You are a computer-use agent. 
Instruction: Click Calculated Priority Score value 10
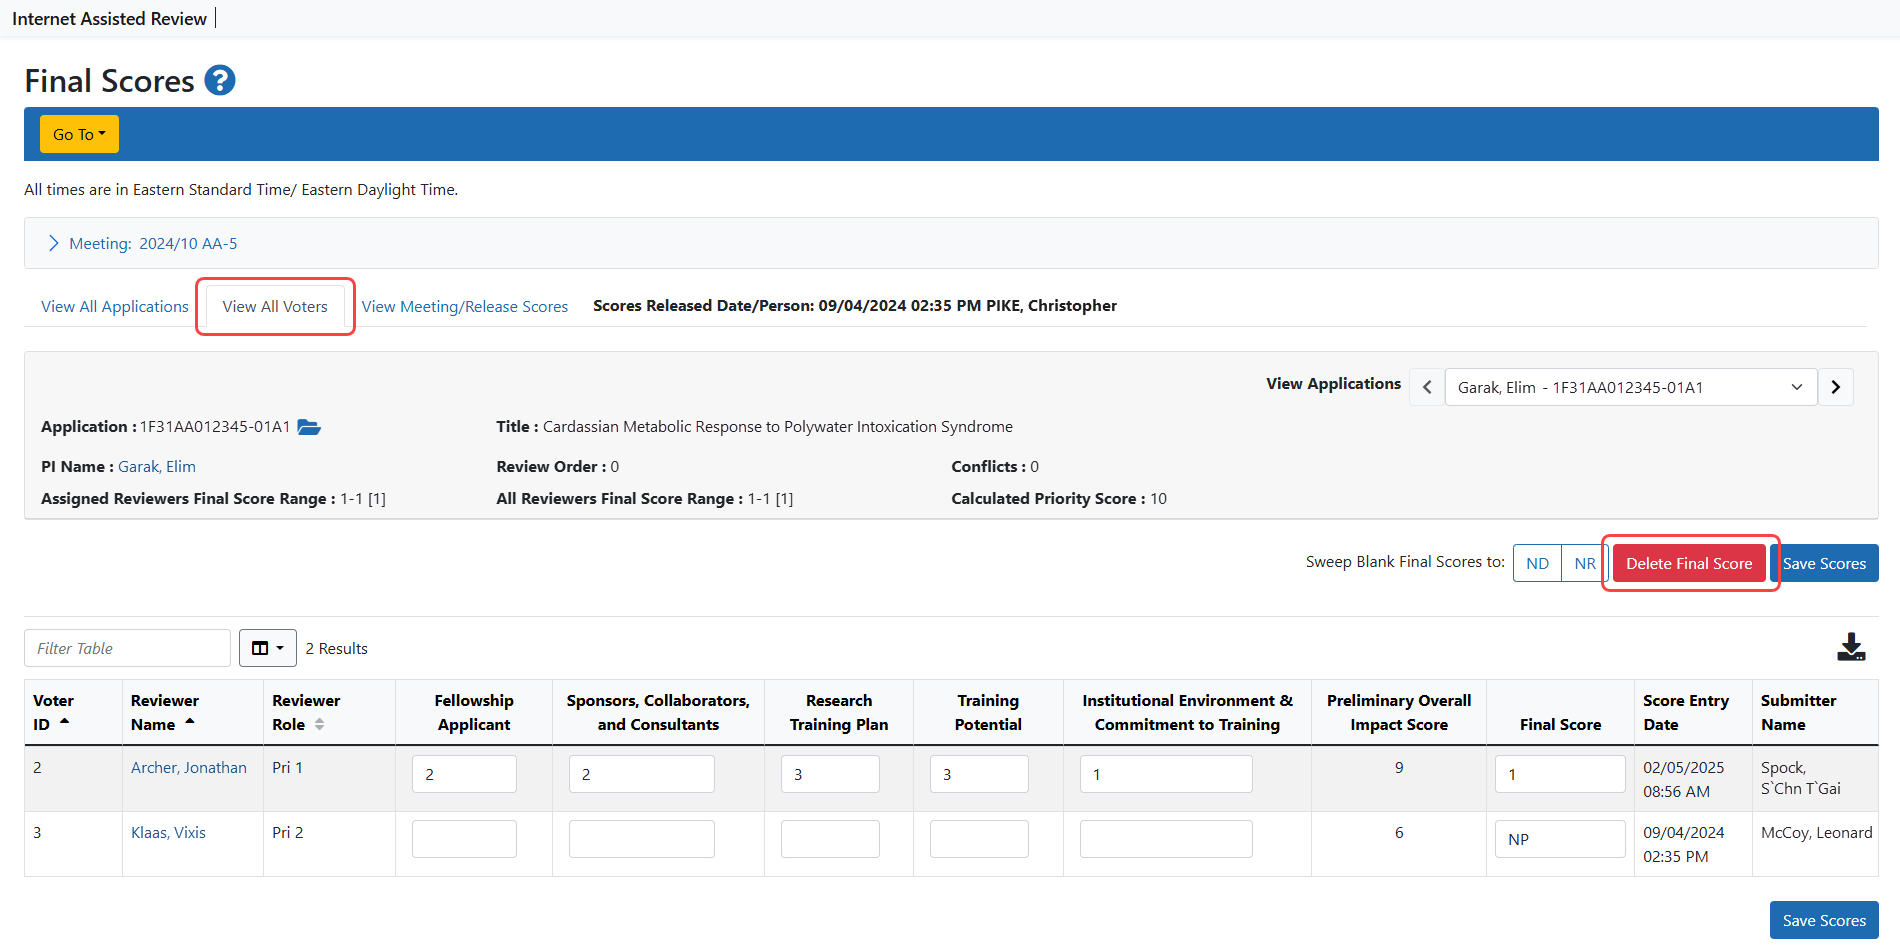(x=1158, y=498)
